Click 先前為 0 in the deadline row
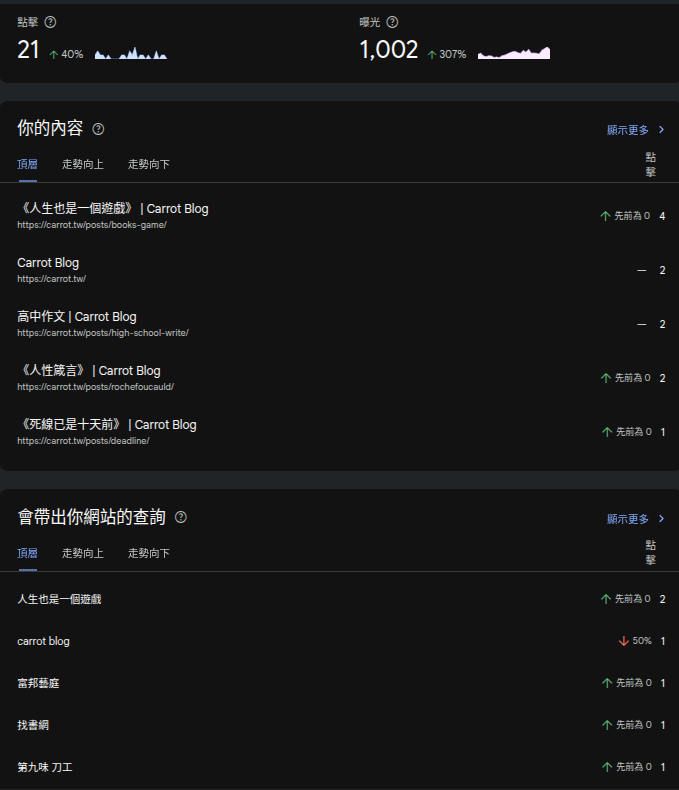This screenshot has height=790, width=679. click(634, 432)
